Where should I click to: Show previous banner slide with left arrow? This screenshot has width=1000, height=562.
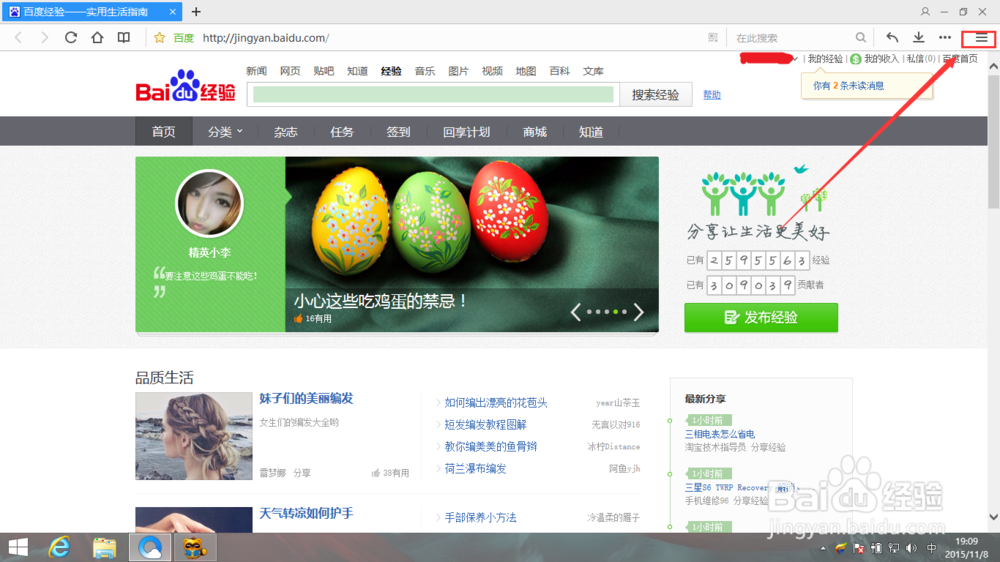click(575, 312)
